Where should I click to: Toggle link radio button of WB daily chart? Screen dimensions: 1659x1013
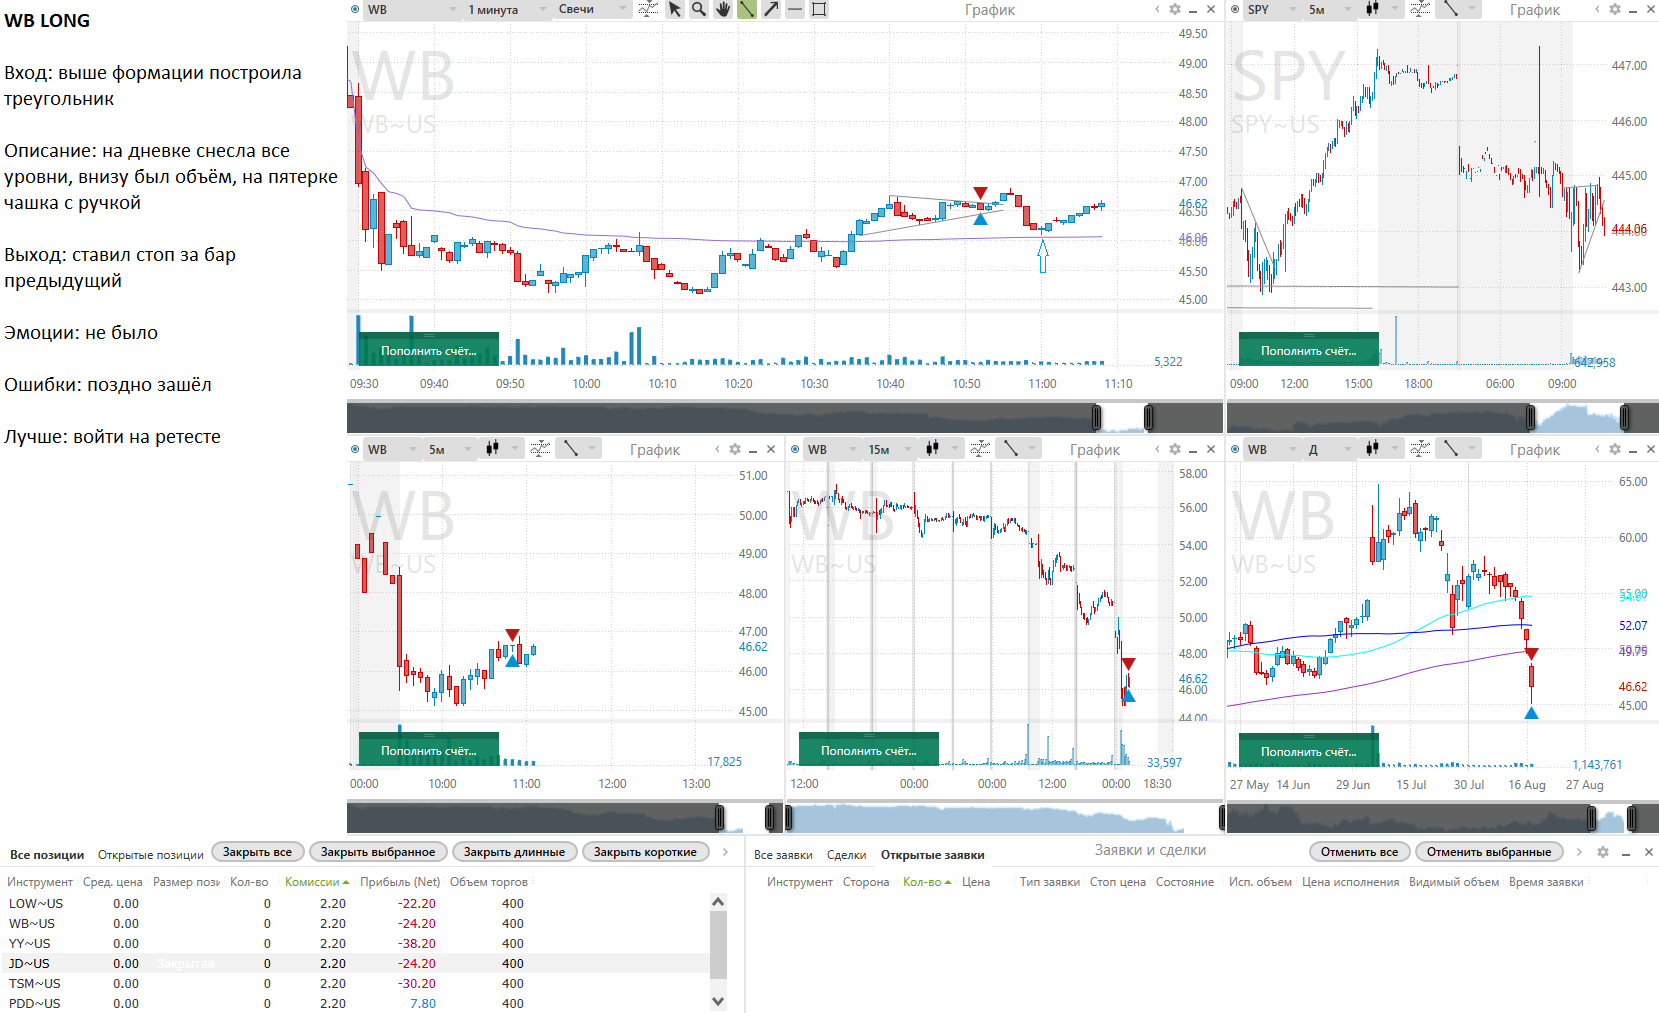1235,449
